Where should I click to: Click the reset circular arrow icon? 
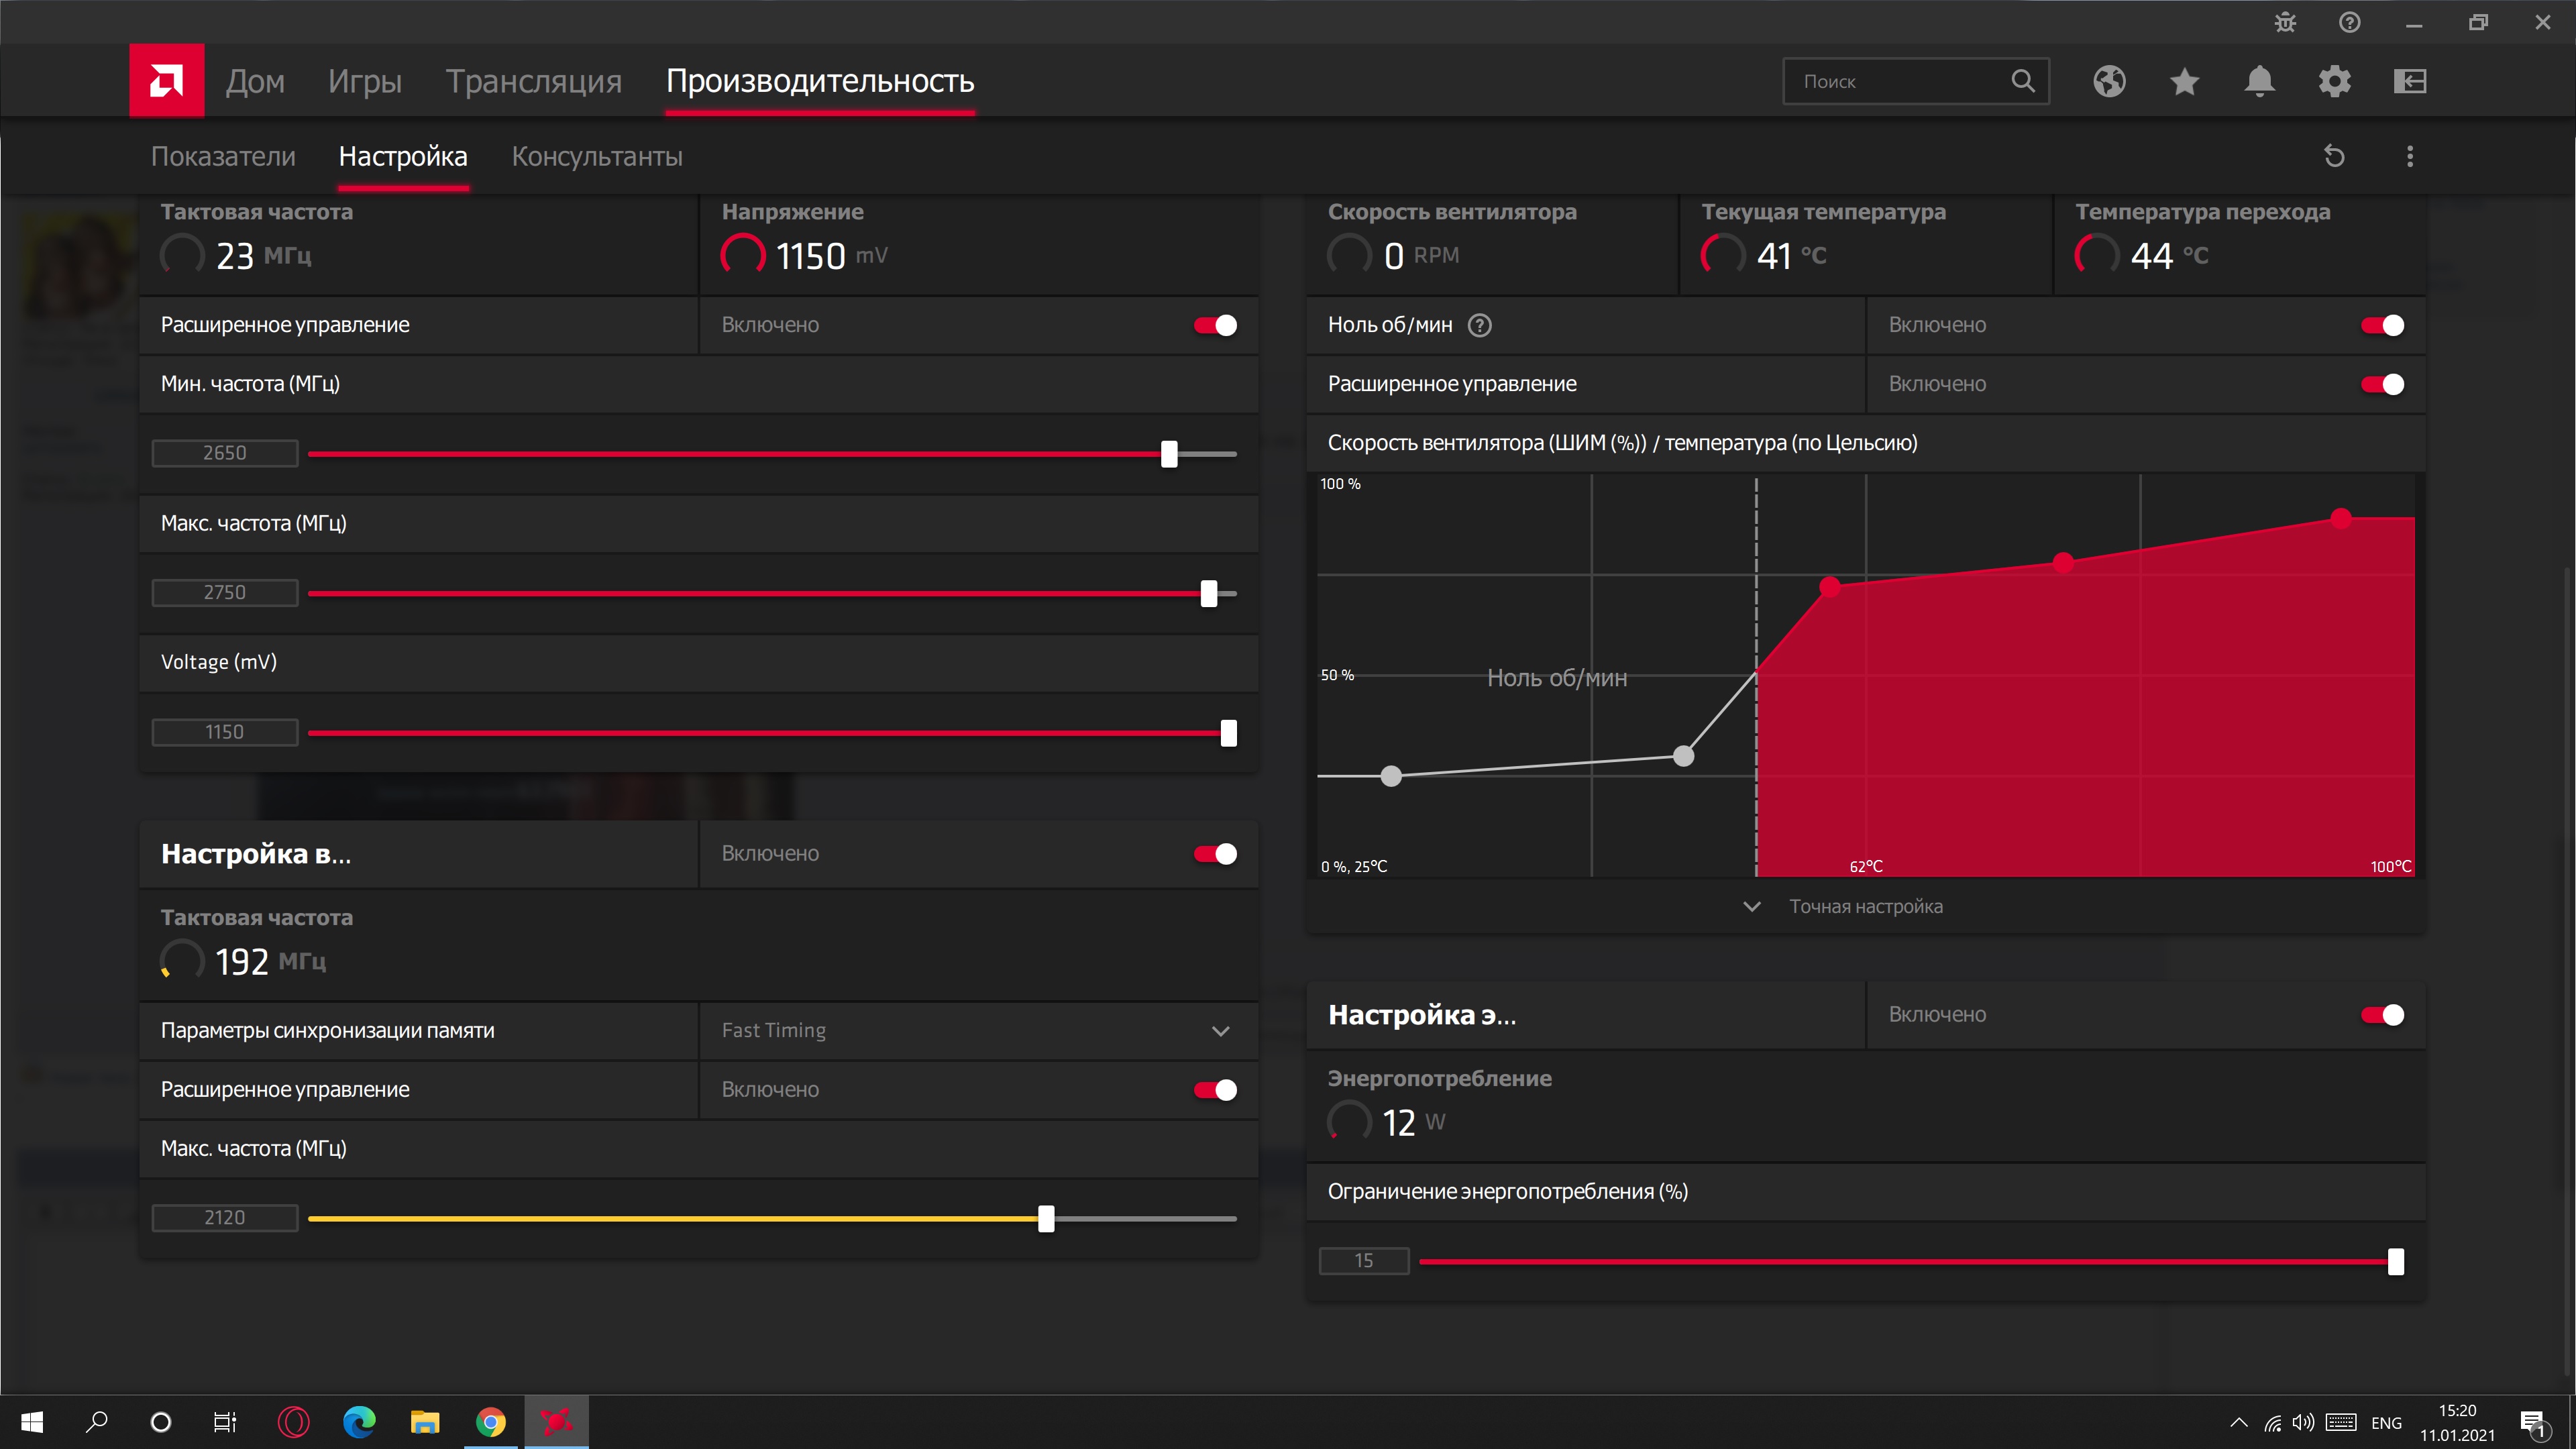point(2334,156)
